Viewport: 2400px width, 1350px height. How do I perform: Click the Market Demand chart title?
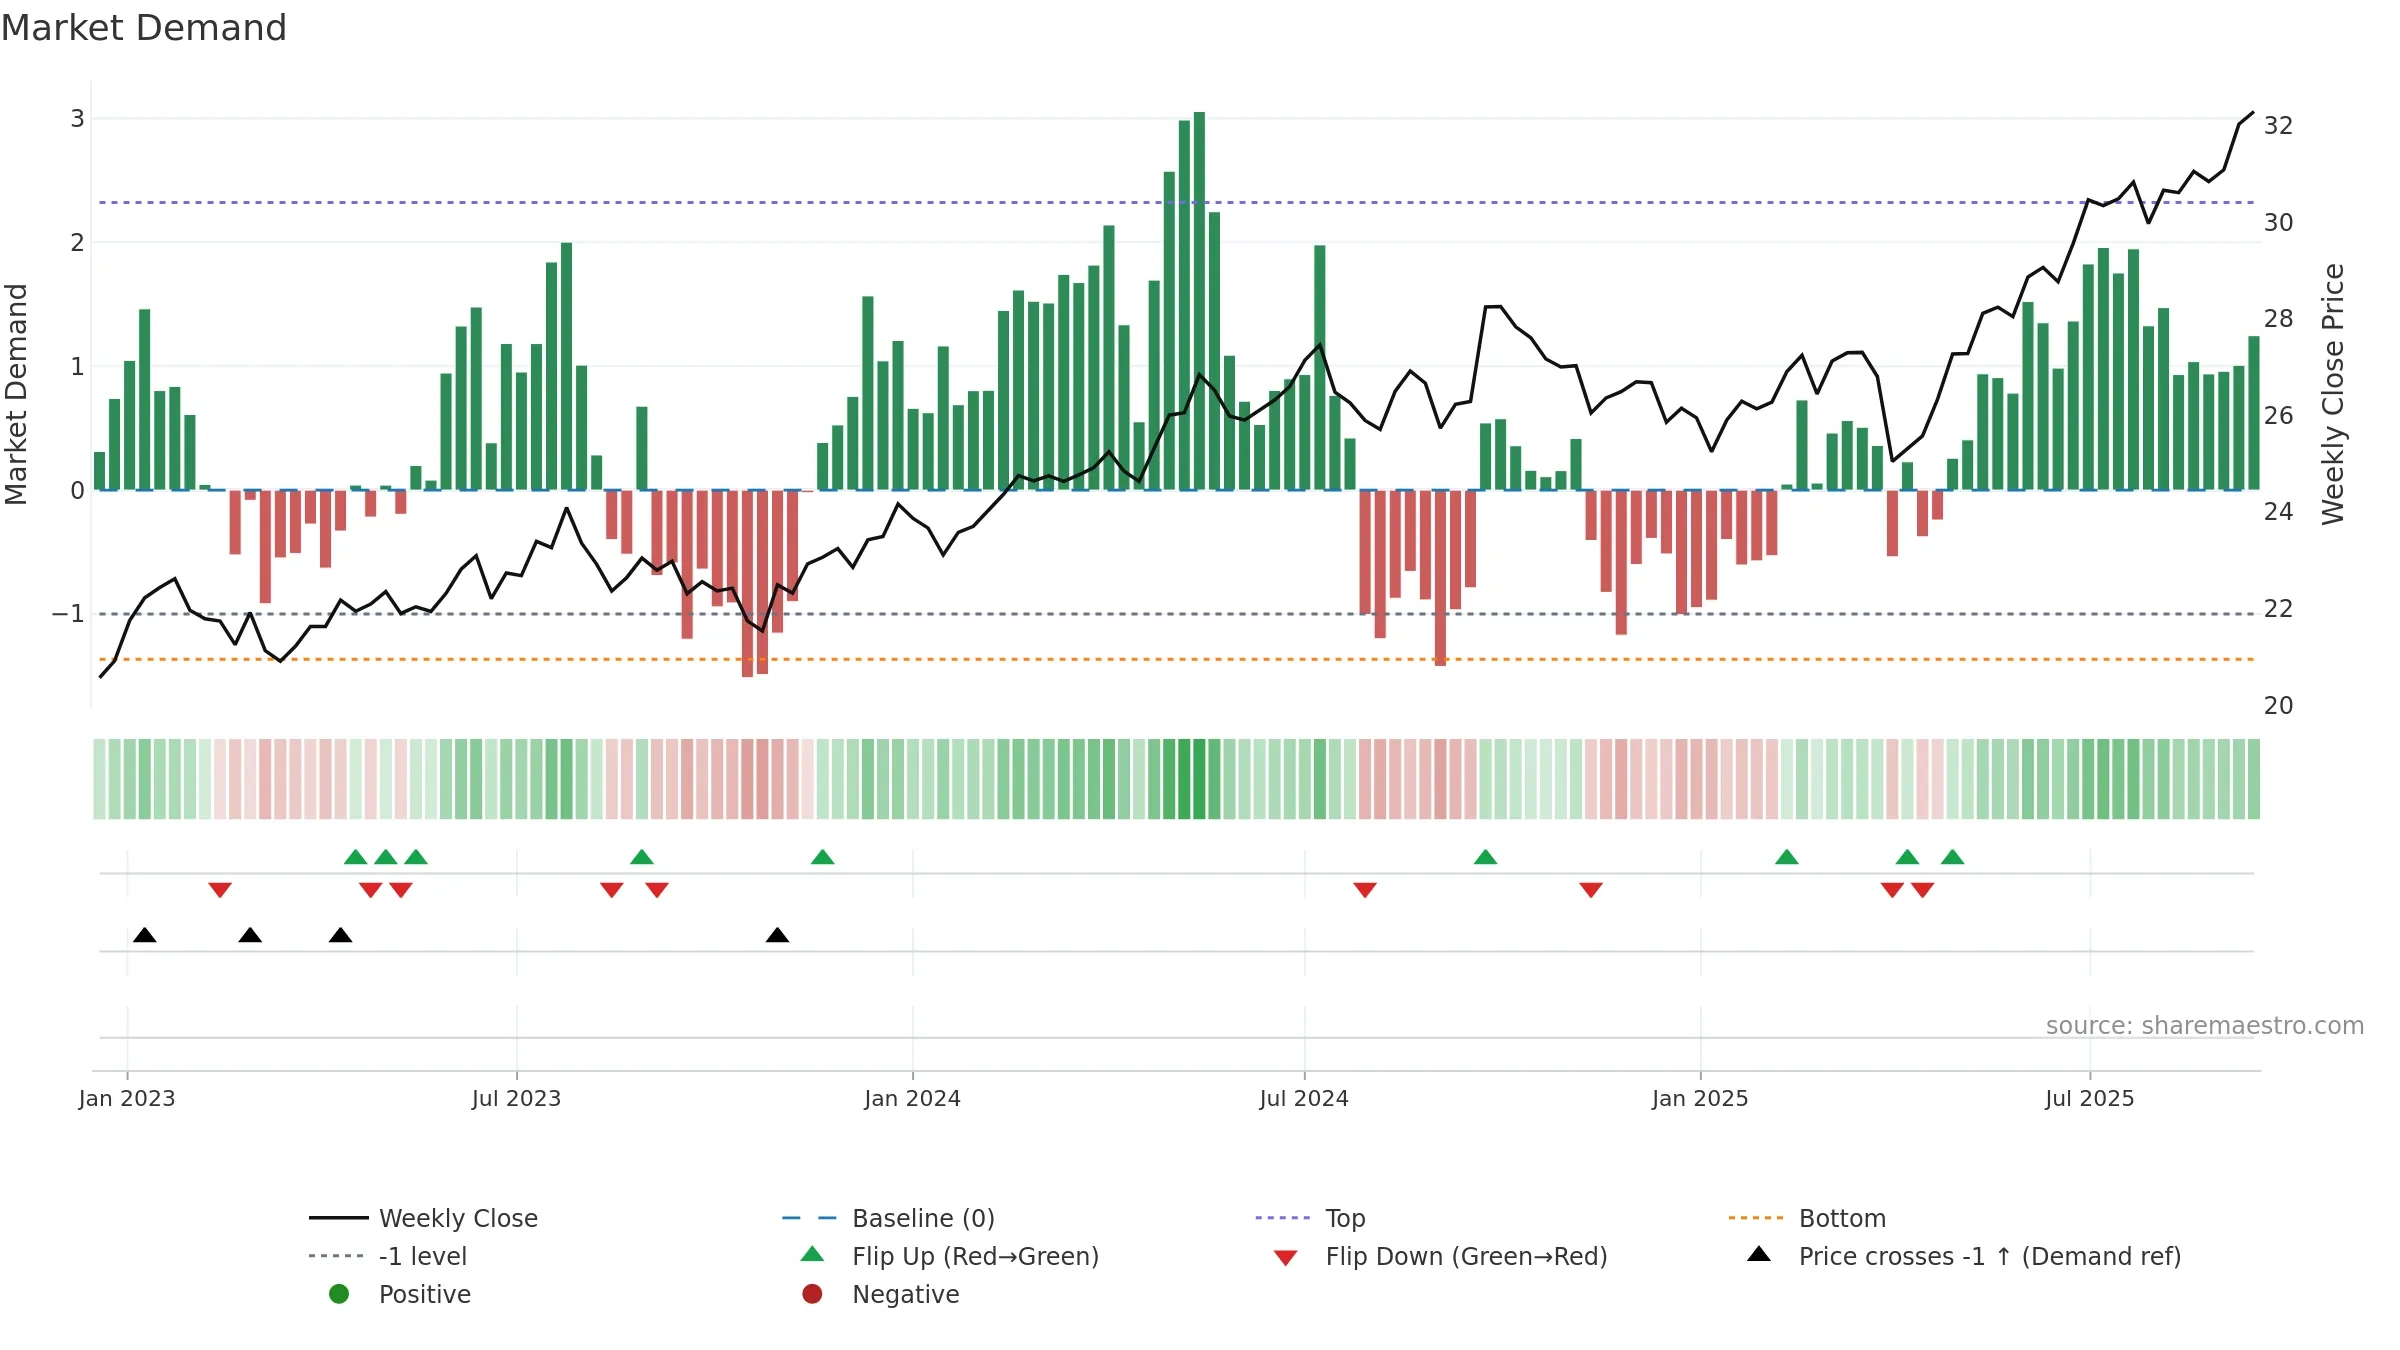pyautogui.click(x=144, y=28)
